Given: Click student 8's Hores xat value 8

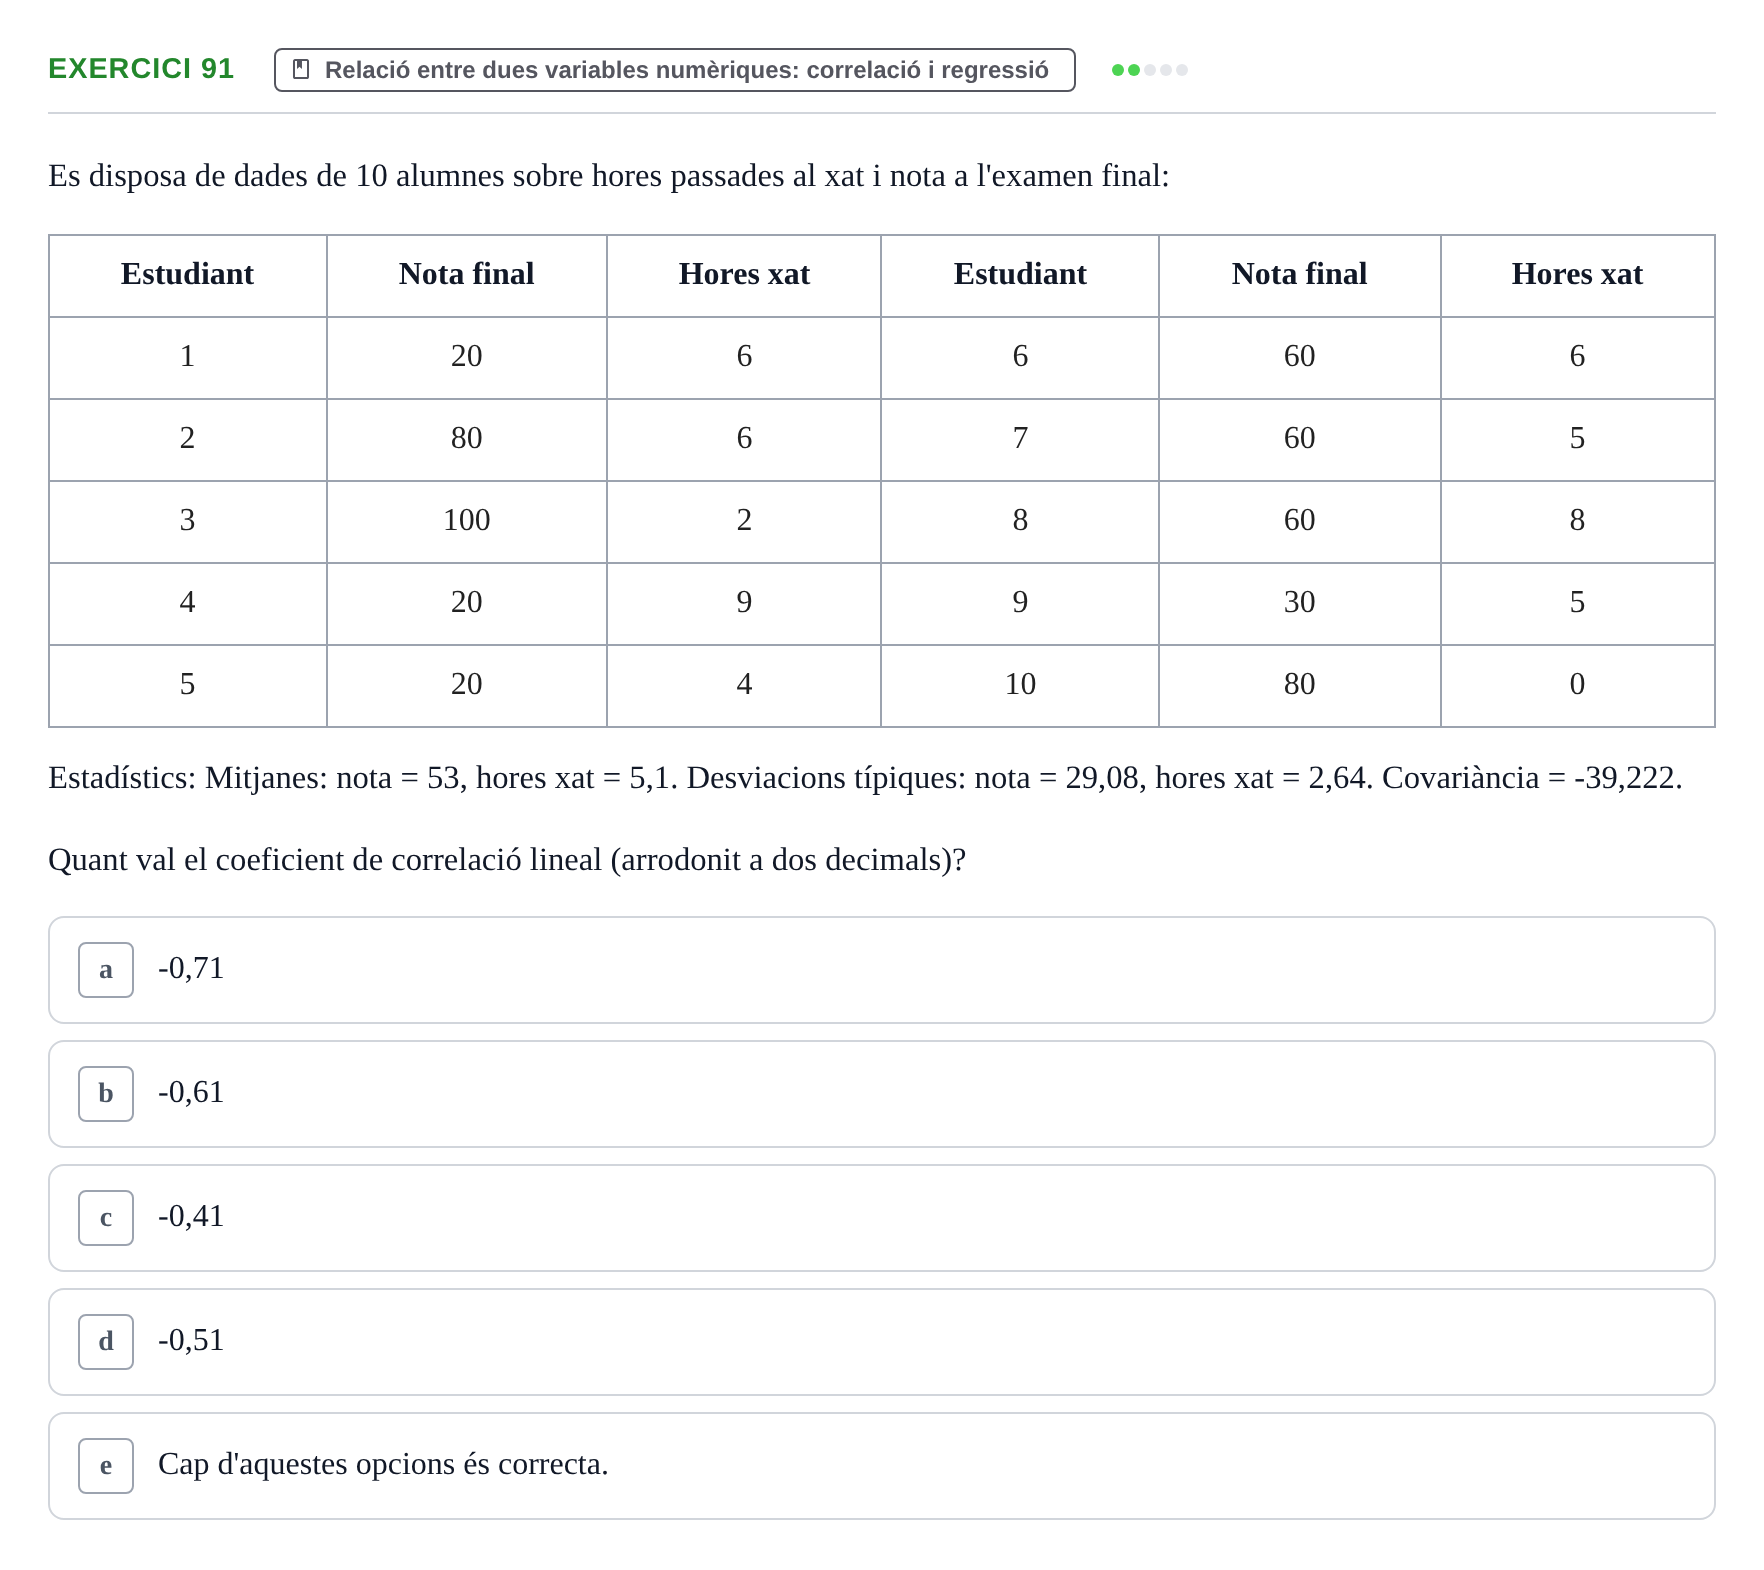Looking at the screenshot, I should tap(1577, 522).
